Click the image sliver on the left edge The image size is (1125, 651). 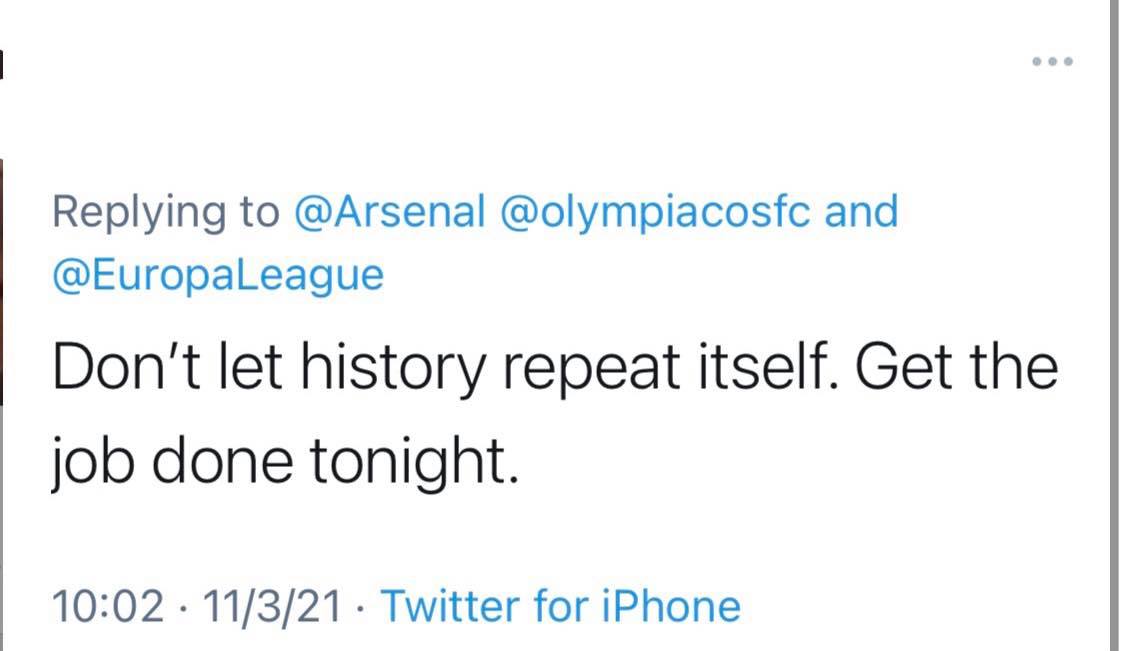(3, 280)
